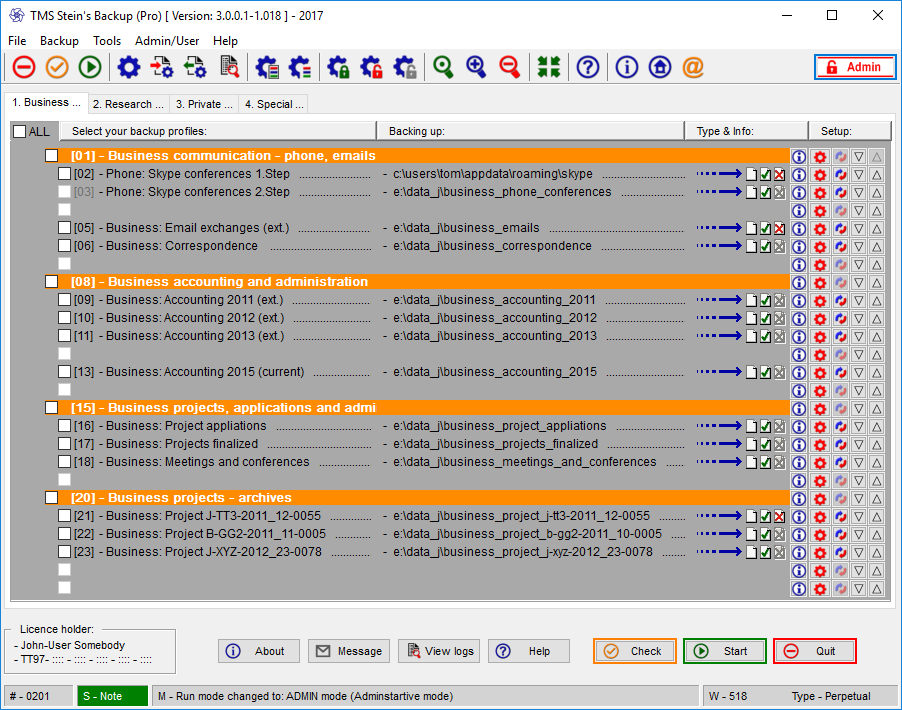Click the 'Backing up:' column header
This screenshot has width=902, height=710.
pyautogui.click(x=530, y=131)
